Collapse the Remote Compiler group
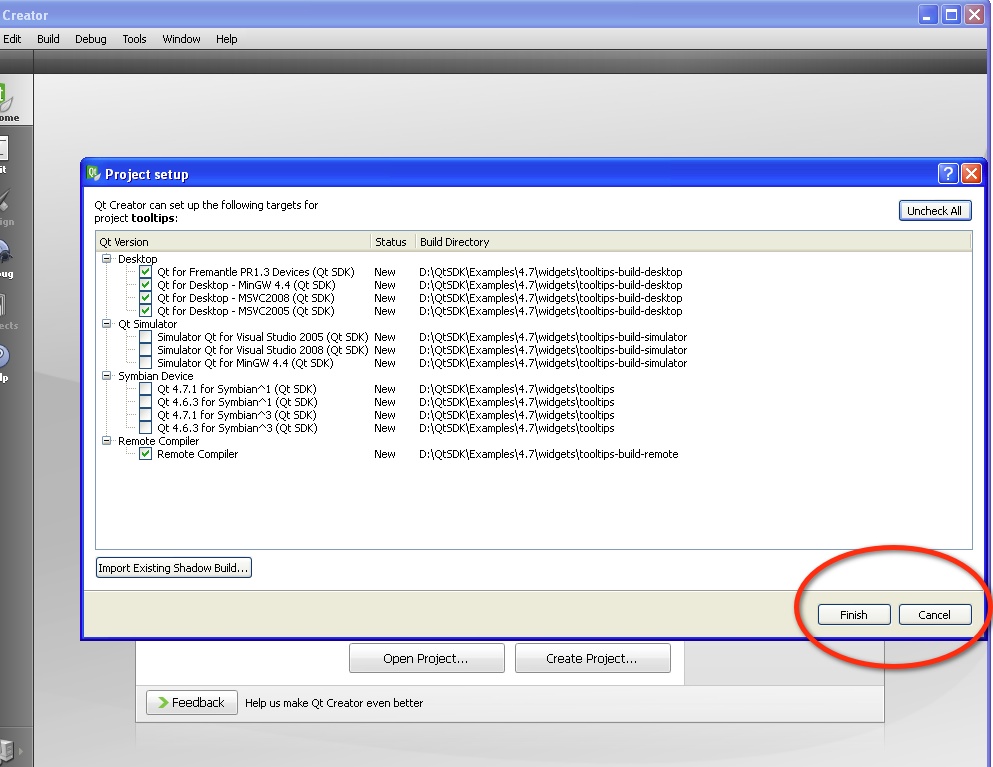This screenshot has height=767, width=993. pos(106,441)
